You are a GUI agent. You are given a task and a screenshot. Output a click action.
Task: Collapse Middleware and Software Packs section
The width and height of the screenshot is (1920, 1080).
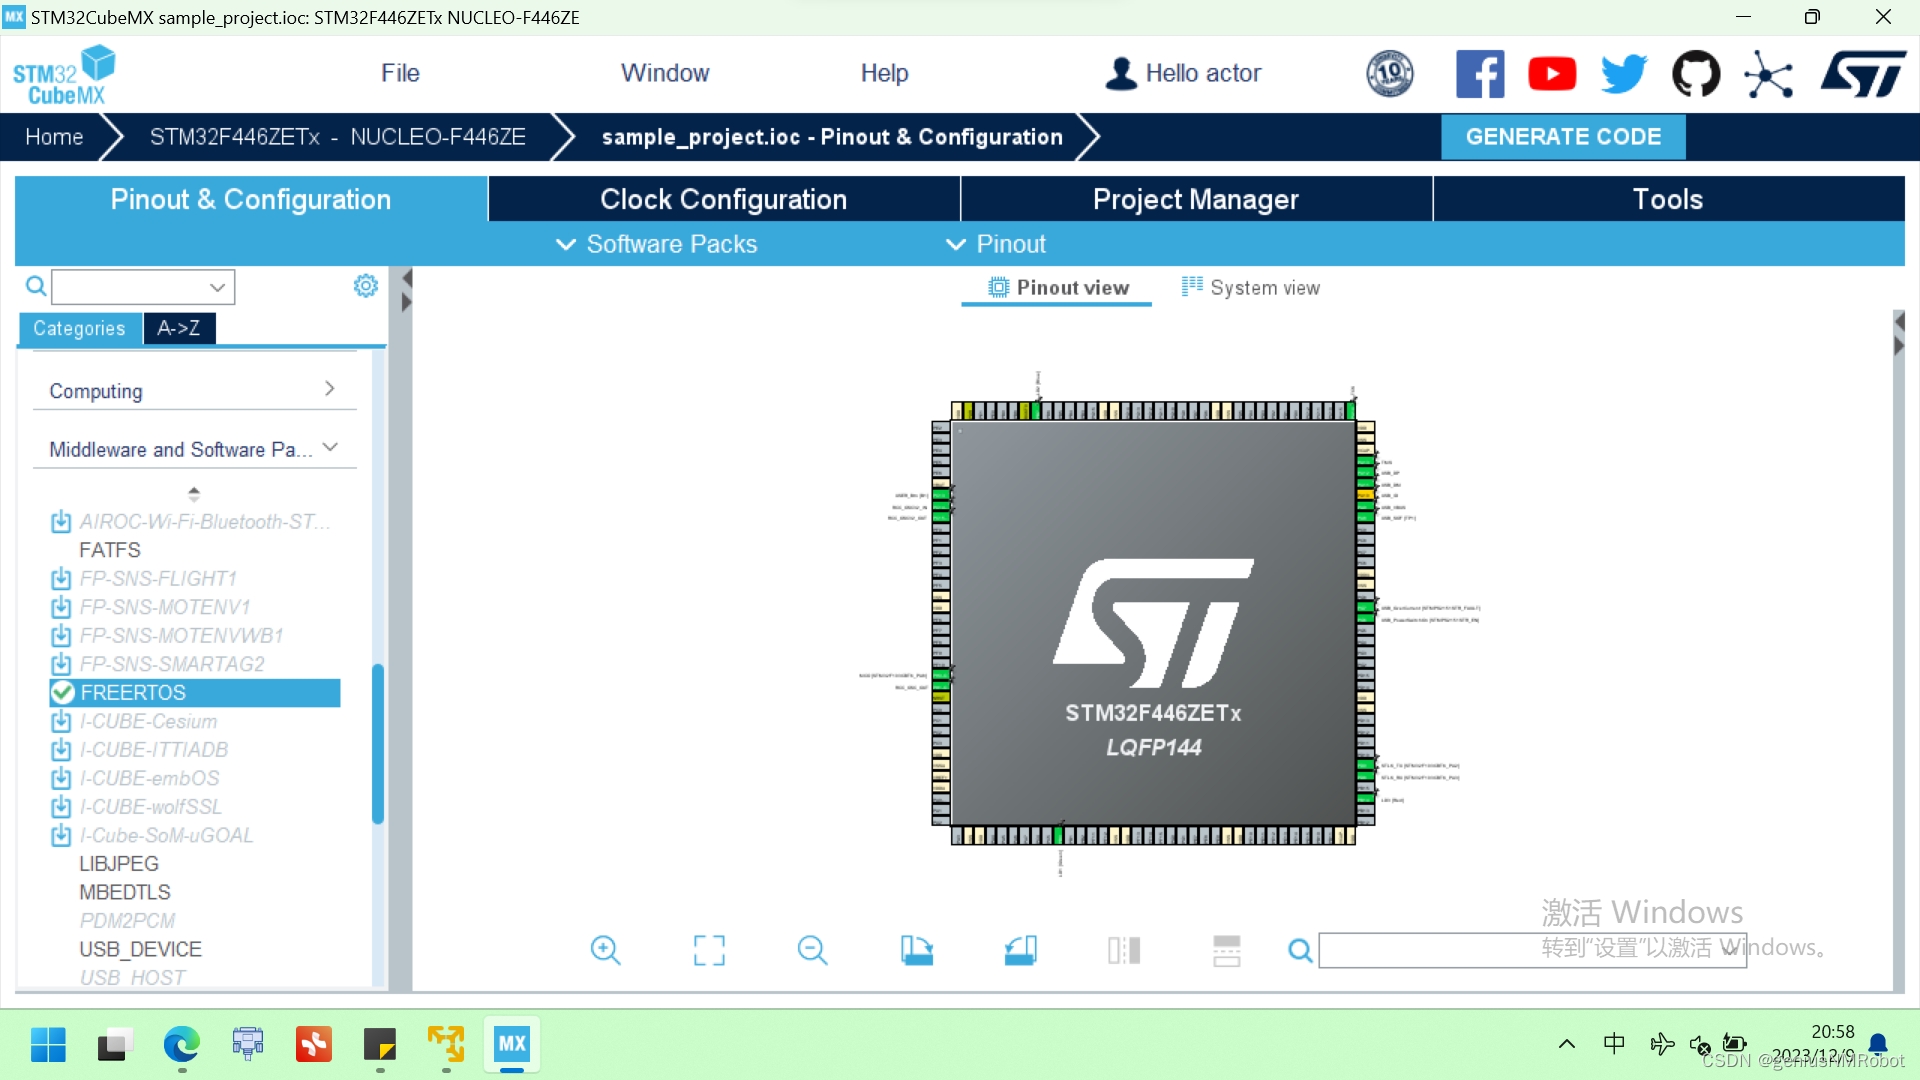(x=331, y=448)
